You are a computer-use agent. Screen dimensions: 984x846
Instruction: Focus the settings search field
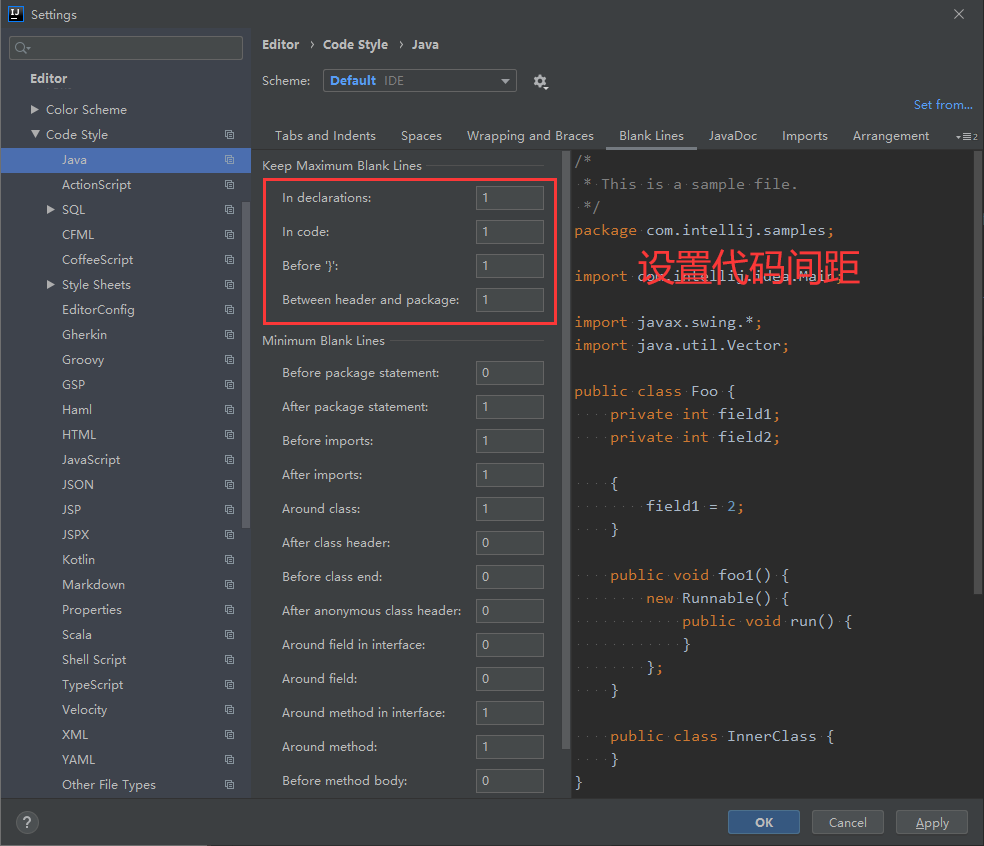click(126, 48)
